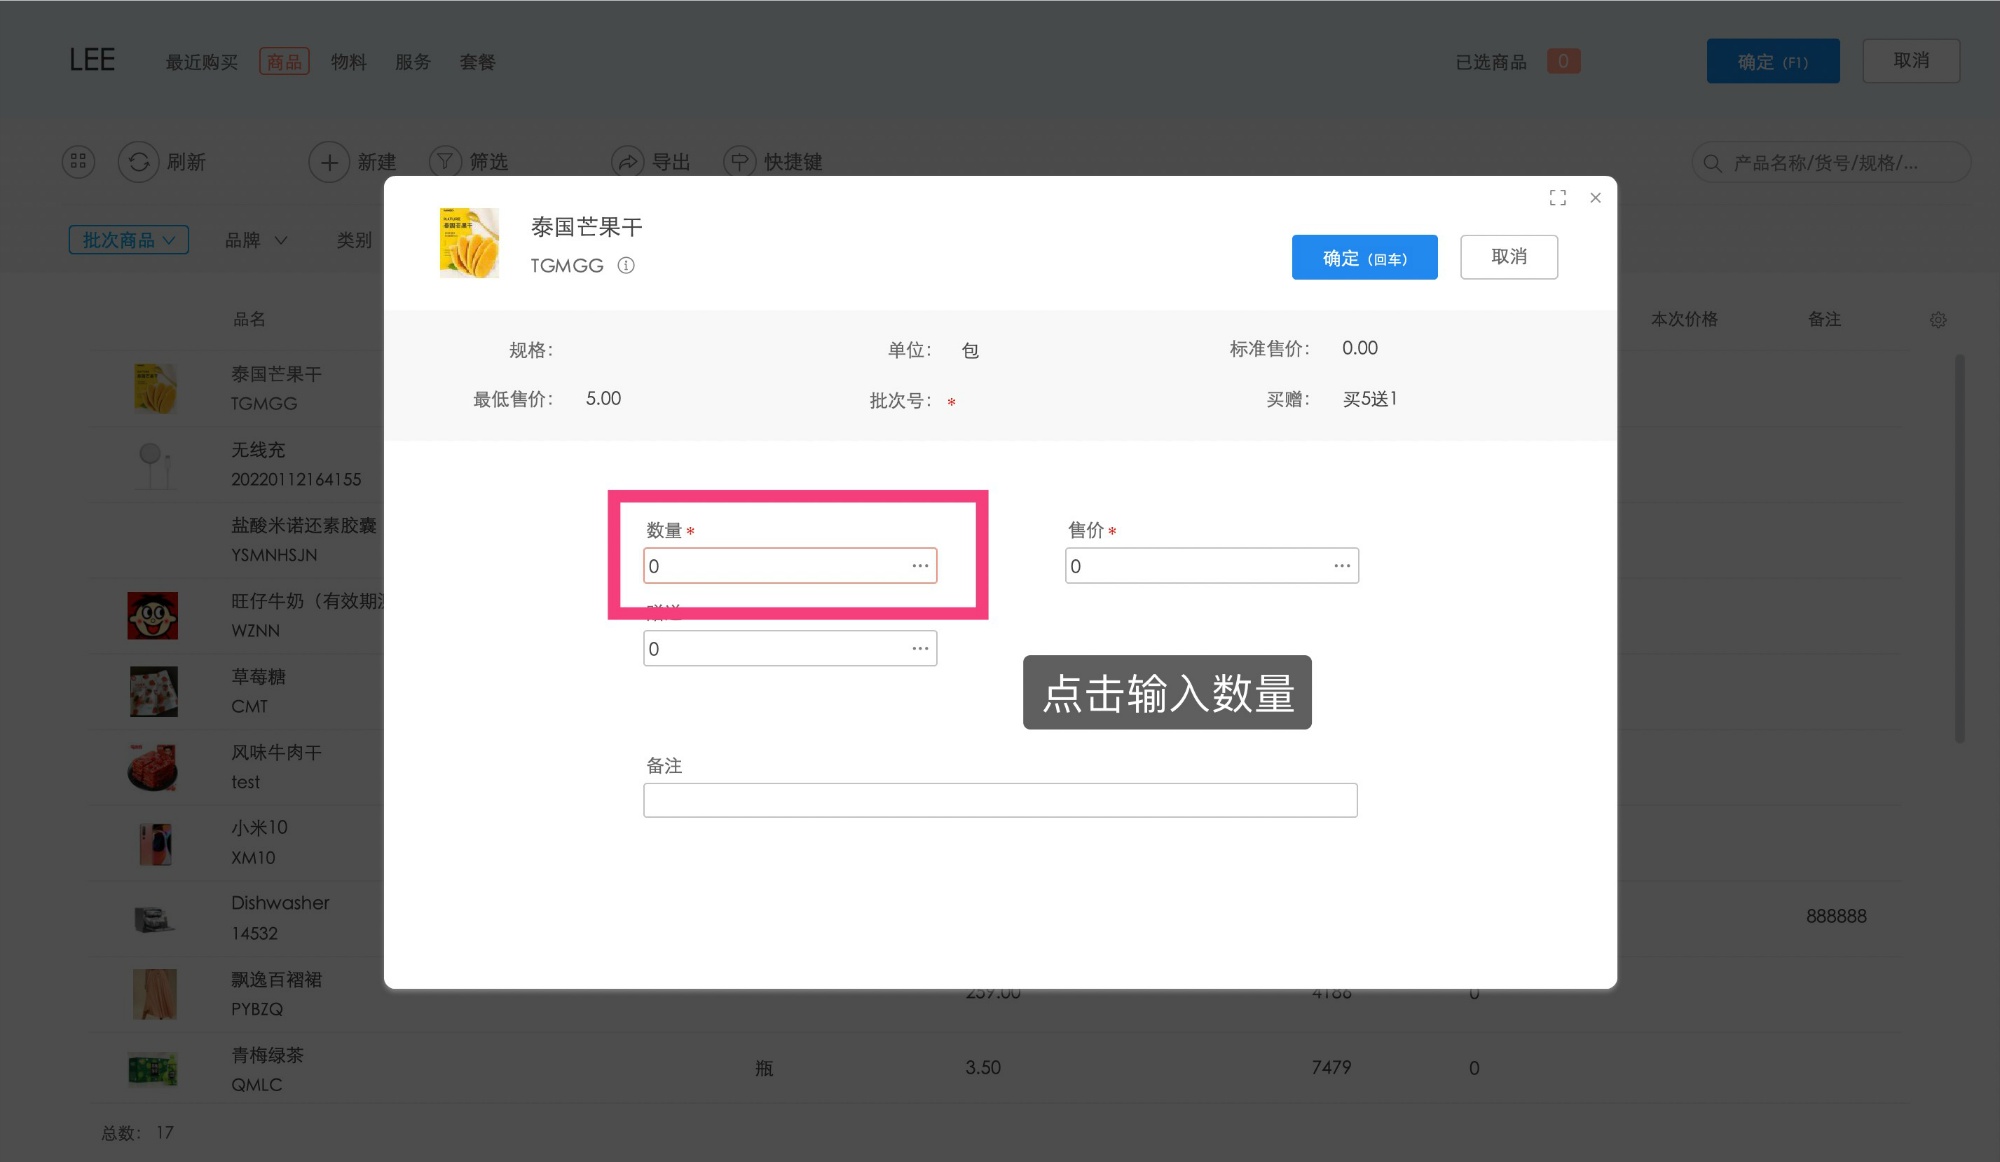The height and width of the screenshot is (1162, 2000).
Task: Click the dialog's 取消 cancel button
Action: coord(1509,256)
